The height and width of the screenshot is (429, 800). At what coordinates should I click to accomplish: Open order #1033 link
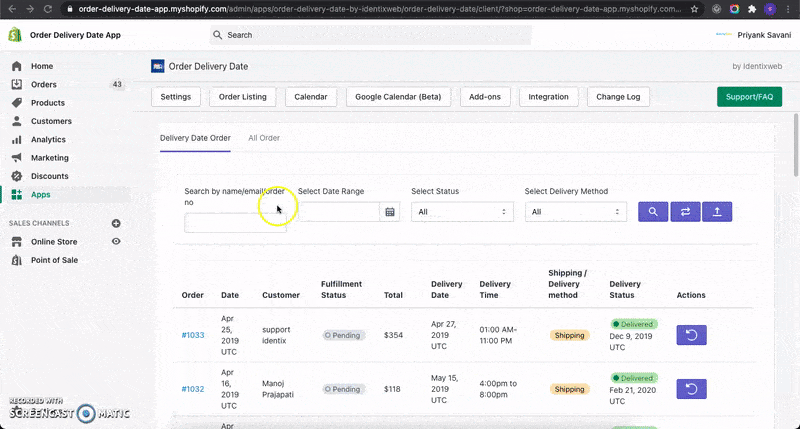[193, 335]
